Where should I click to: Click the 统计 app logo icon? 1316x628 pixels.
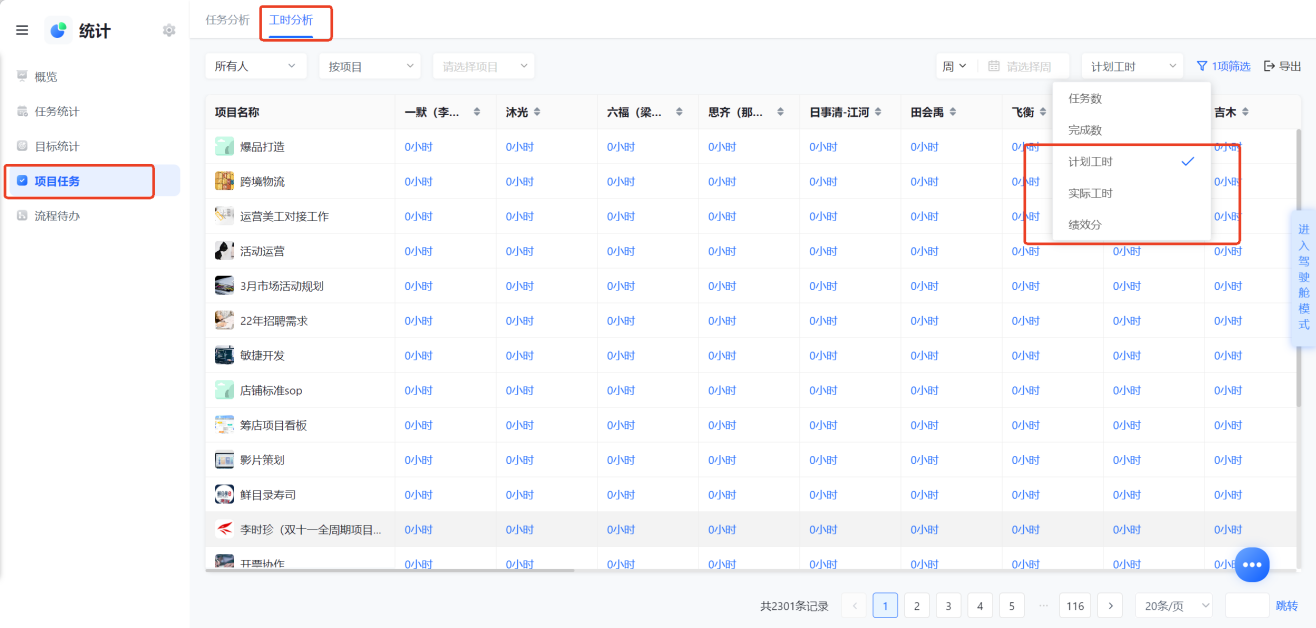[x=58, y=30]
